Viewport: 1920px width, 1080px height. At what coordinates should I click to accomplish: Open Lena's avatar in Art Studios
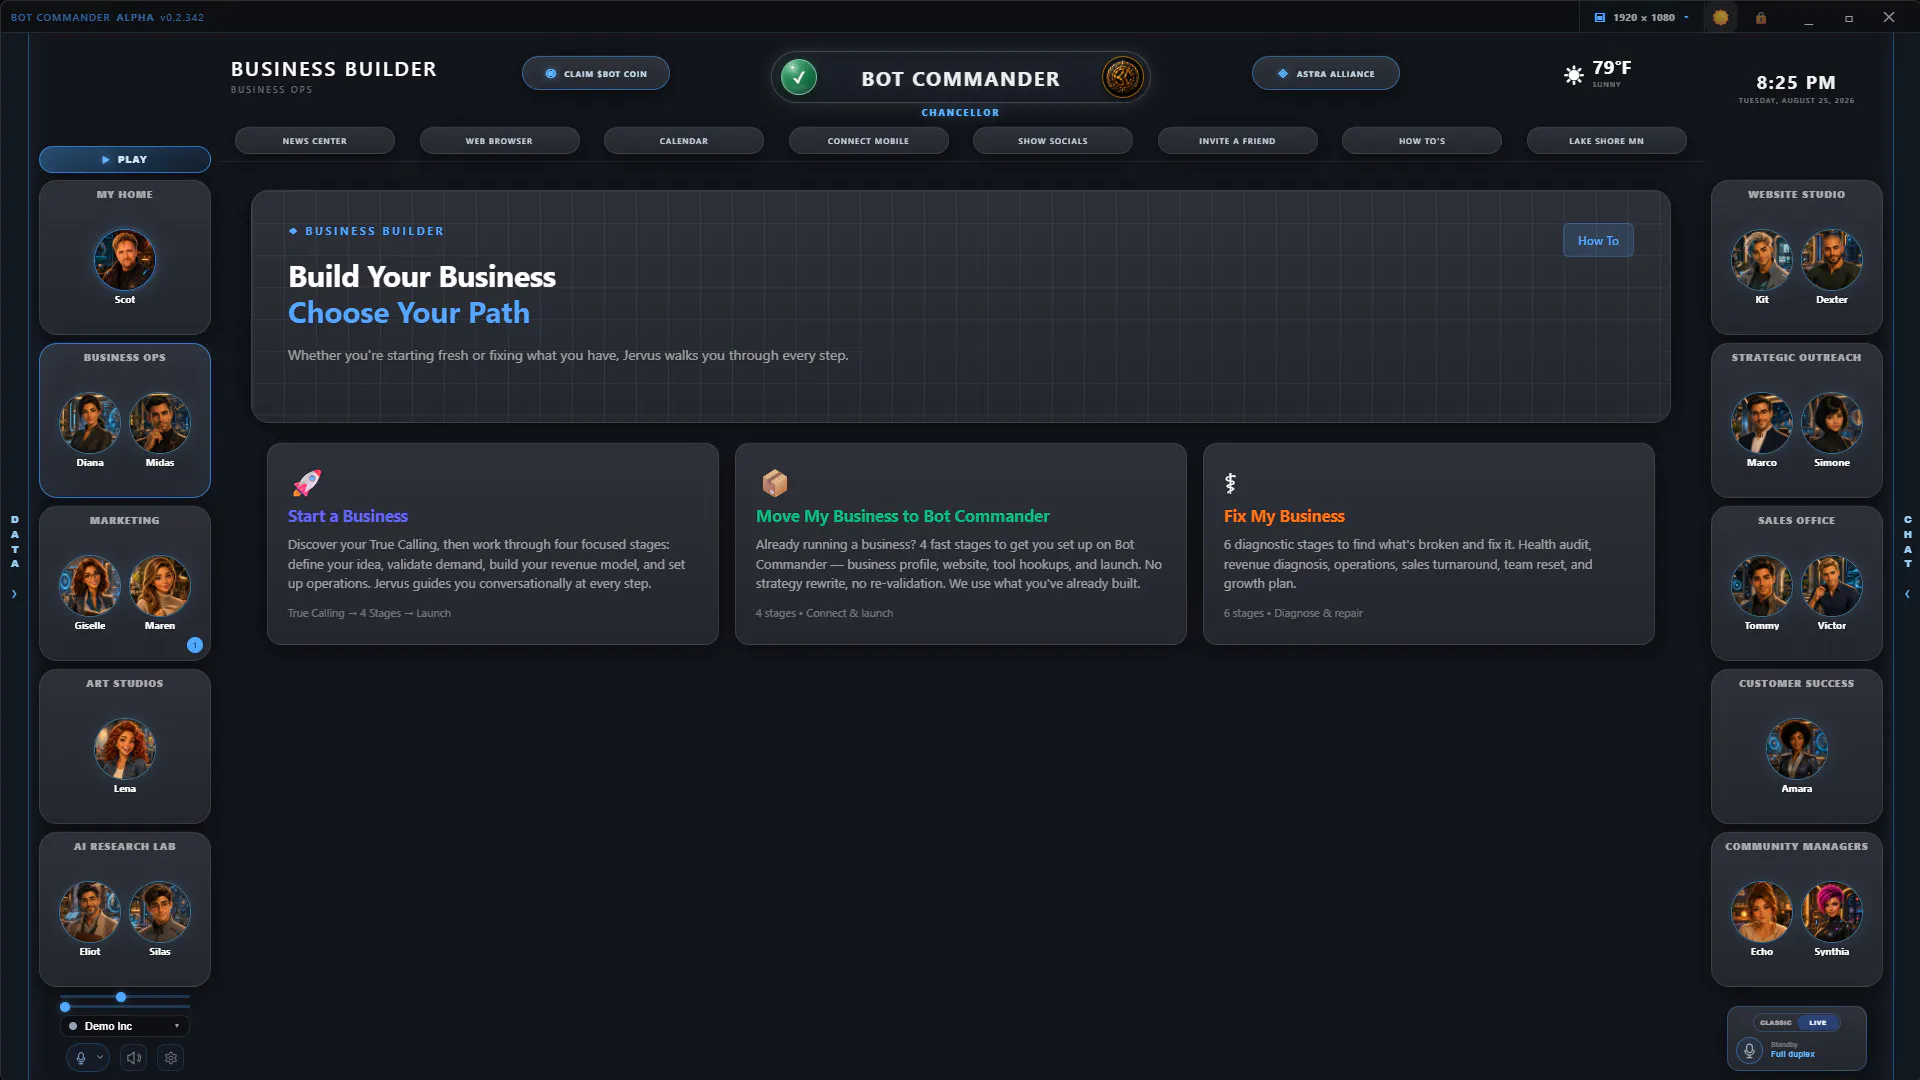click(125, 749)
